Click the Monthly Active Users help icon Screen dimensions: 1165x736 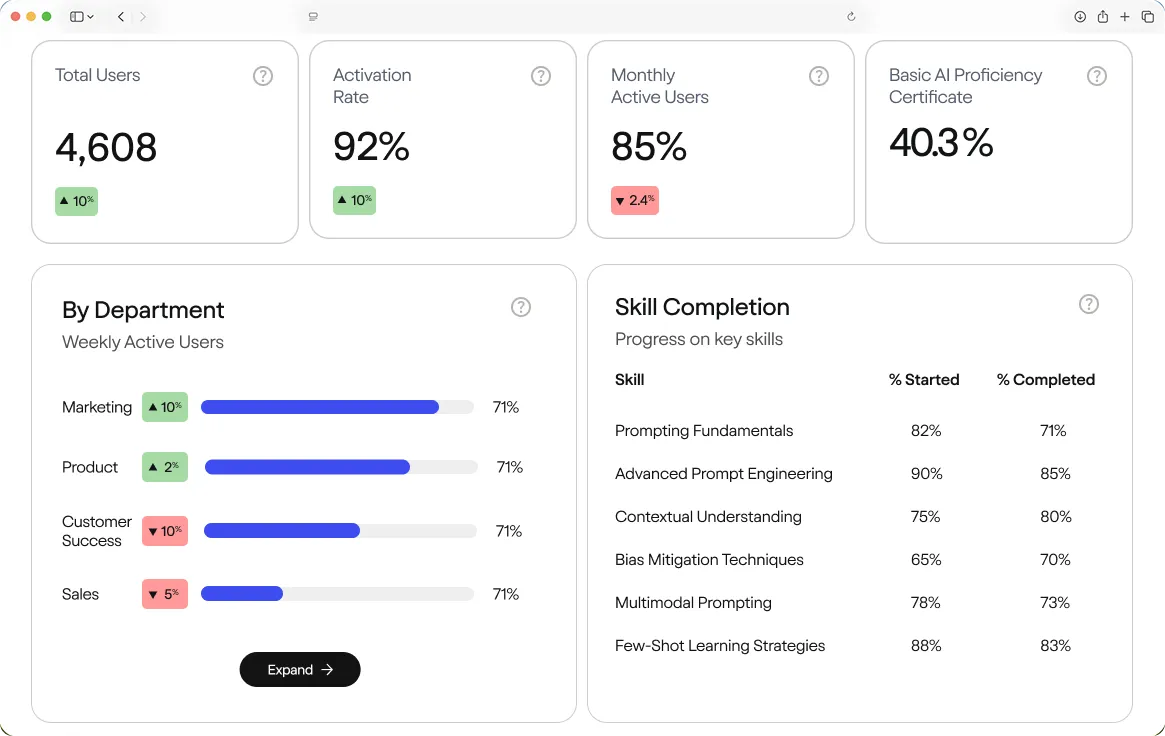[819, 75]
